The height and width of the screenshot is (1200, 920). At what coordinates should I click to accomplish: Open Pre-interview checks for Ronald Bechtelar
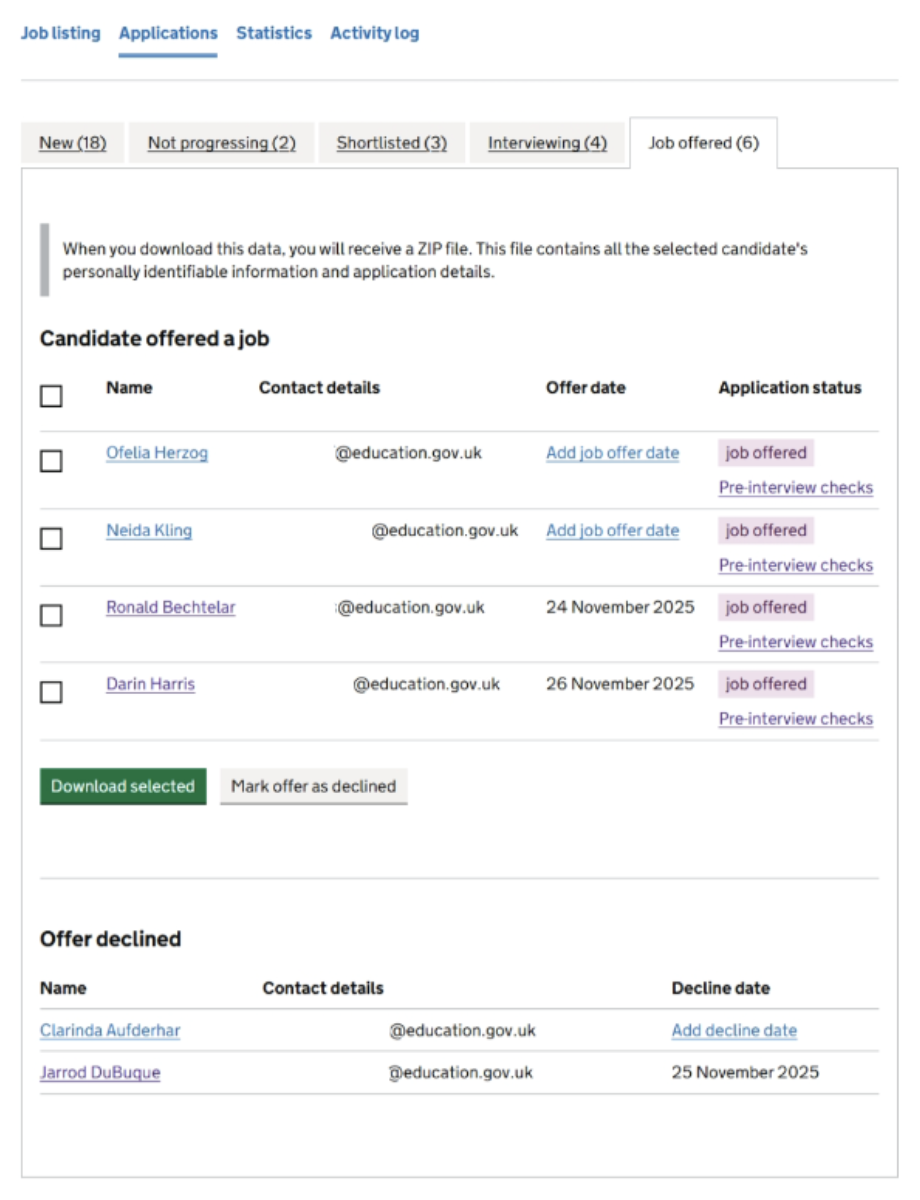[x=796, y=642]
